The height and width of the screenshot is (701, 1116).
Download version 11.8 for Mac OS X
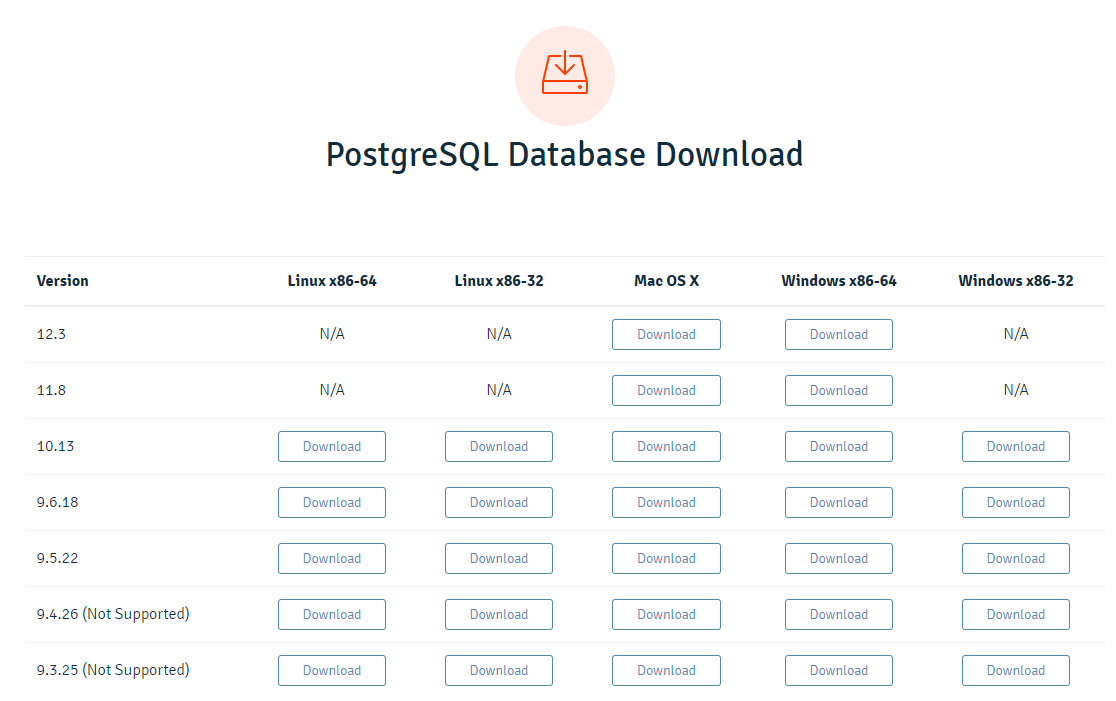coord(666,391)
